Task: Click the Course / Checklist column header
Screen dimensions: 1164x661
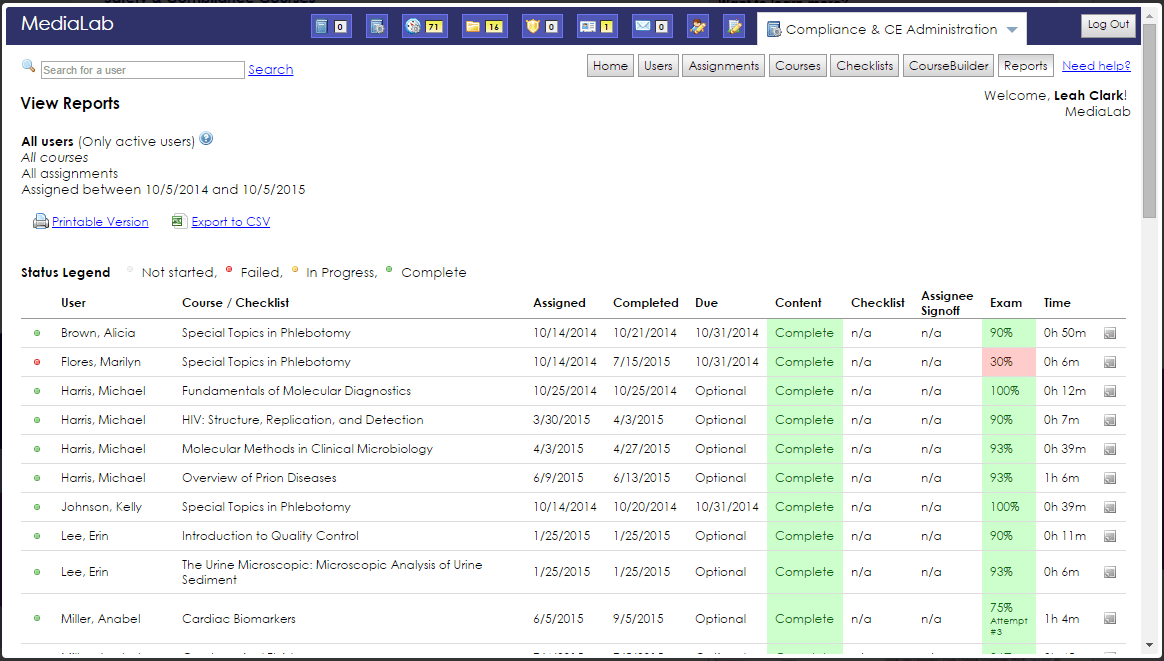Action: tap(236, 303)
